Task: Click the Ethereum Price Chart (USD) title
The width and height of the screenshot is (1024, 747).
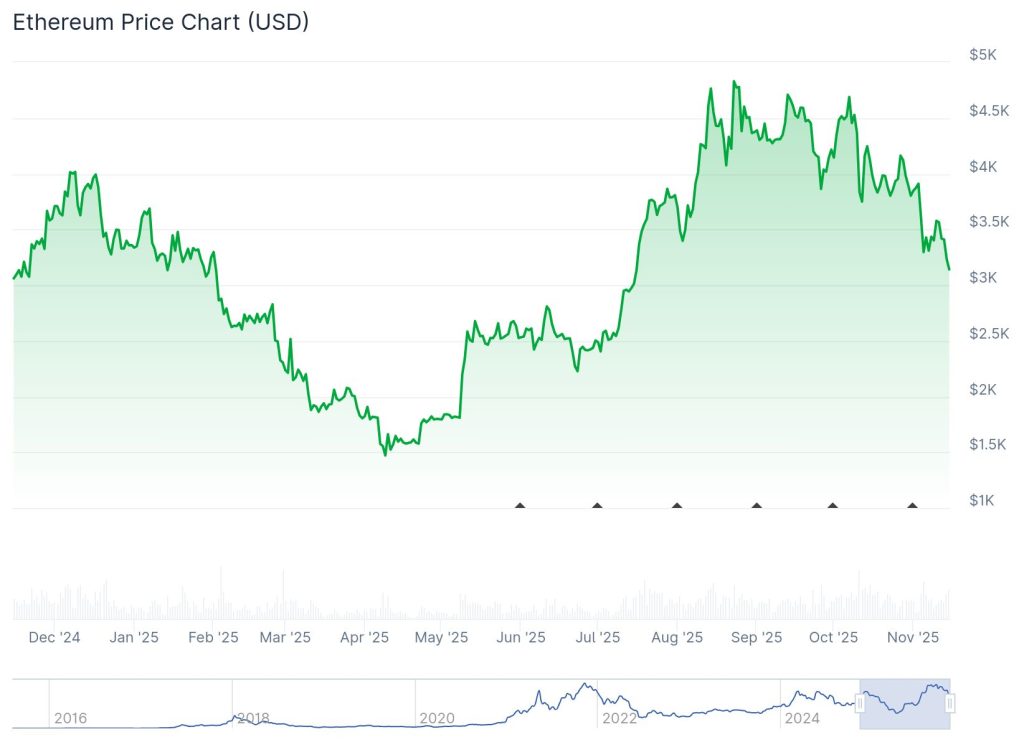Action: pyautogui.click(x=160, y=23)
